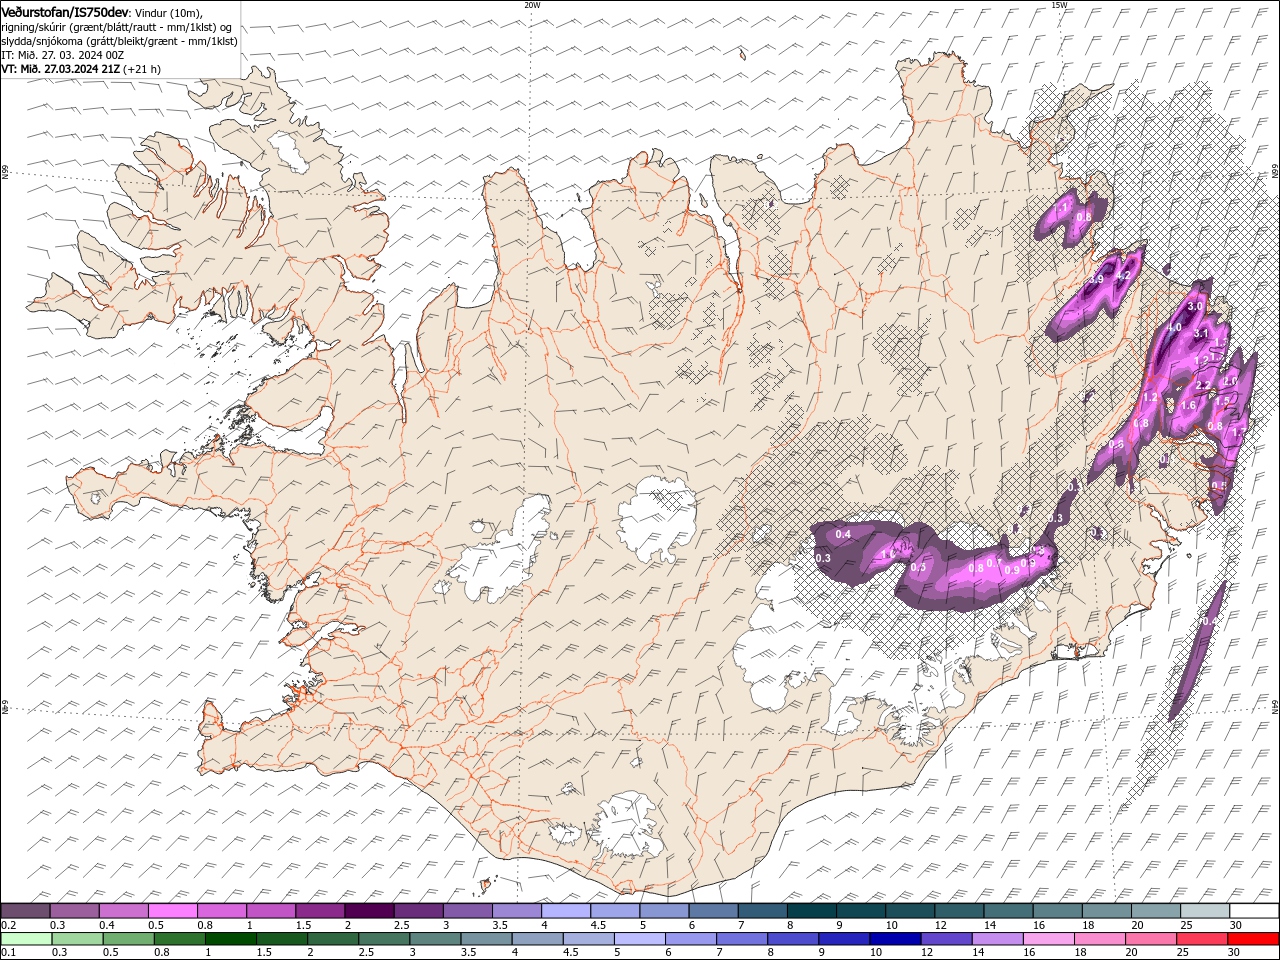
Task: Select the dark teal 8–9 snow legend swatch
Action: [x=811, y=911]
